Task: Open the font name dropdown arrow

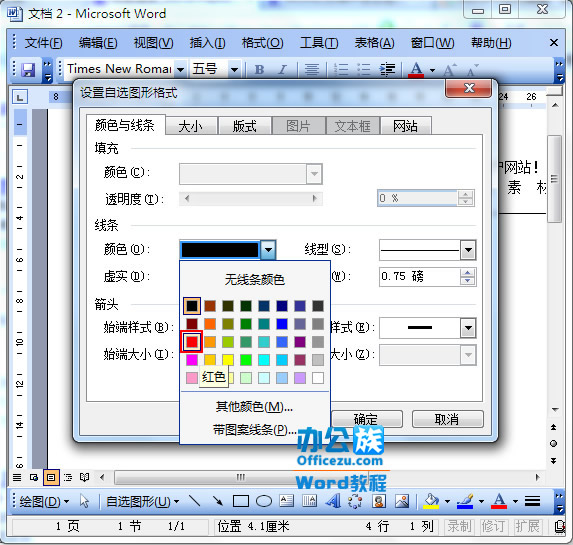Action: pyautogui.click(x=180, y=69)
